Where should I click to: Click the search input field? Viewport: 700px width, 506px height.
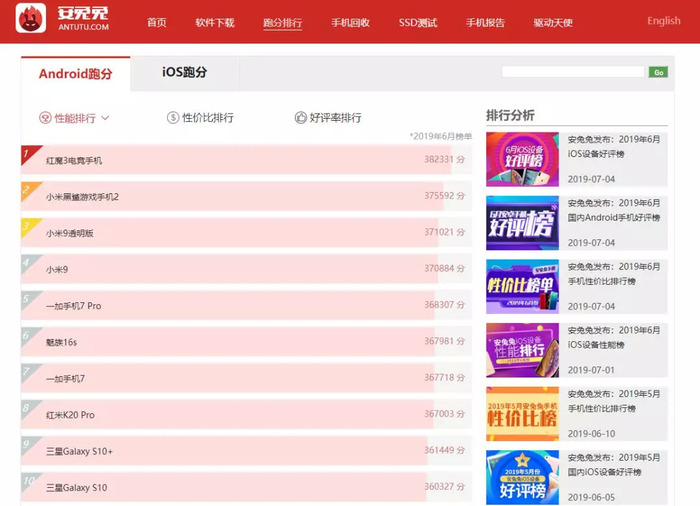click(573, 72)
